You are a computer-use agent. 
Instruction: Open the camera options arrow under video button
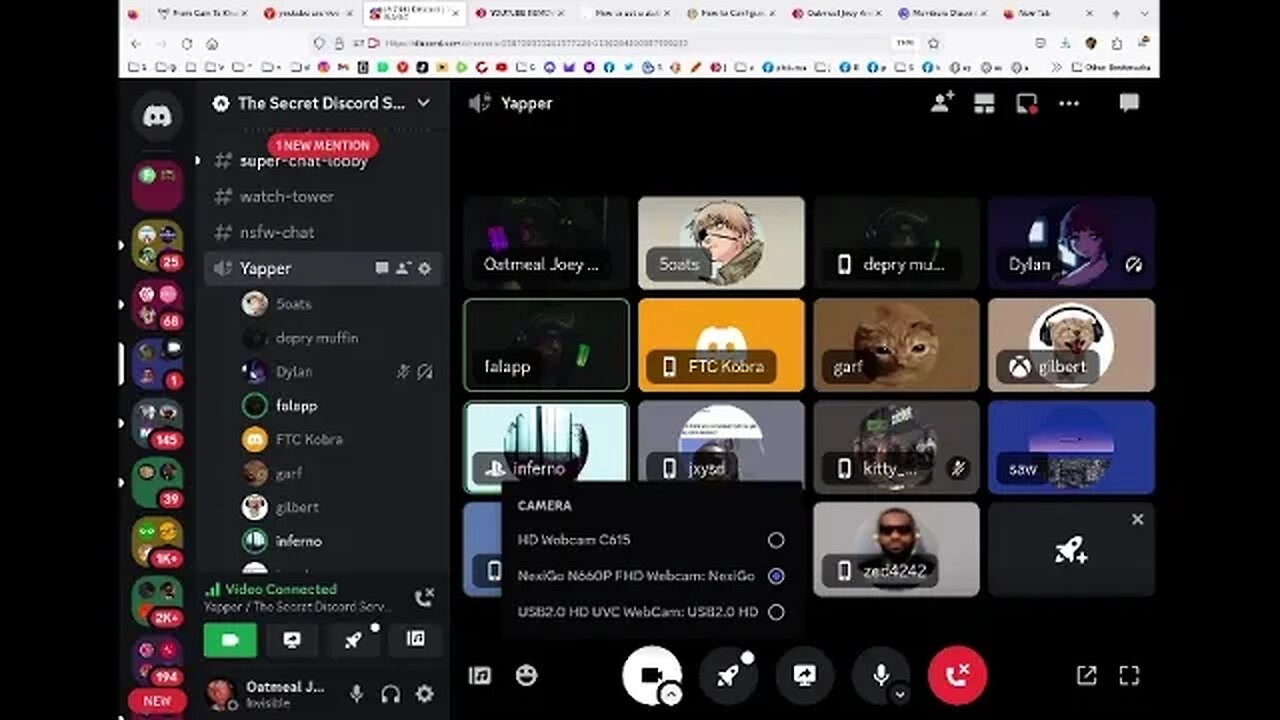tap(671, 695)
